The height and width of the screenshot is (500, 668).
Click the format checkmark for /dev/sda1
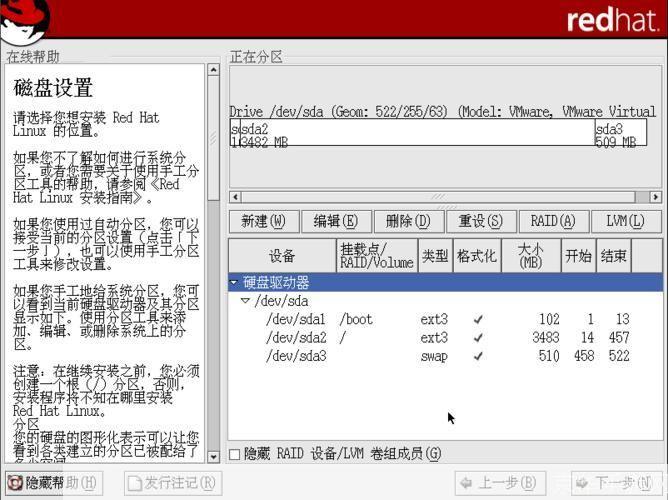(478, 319)
